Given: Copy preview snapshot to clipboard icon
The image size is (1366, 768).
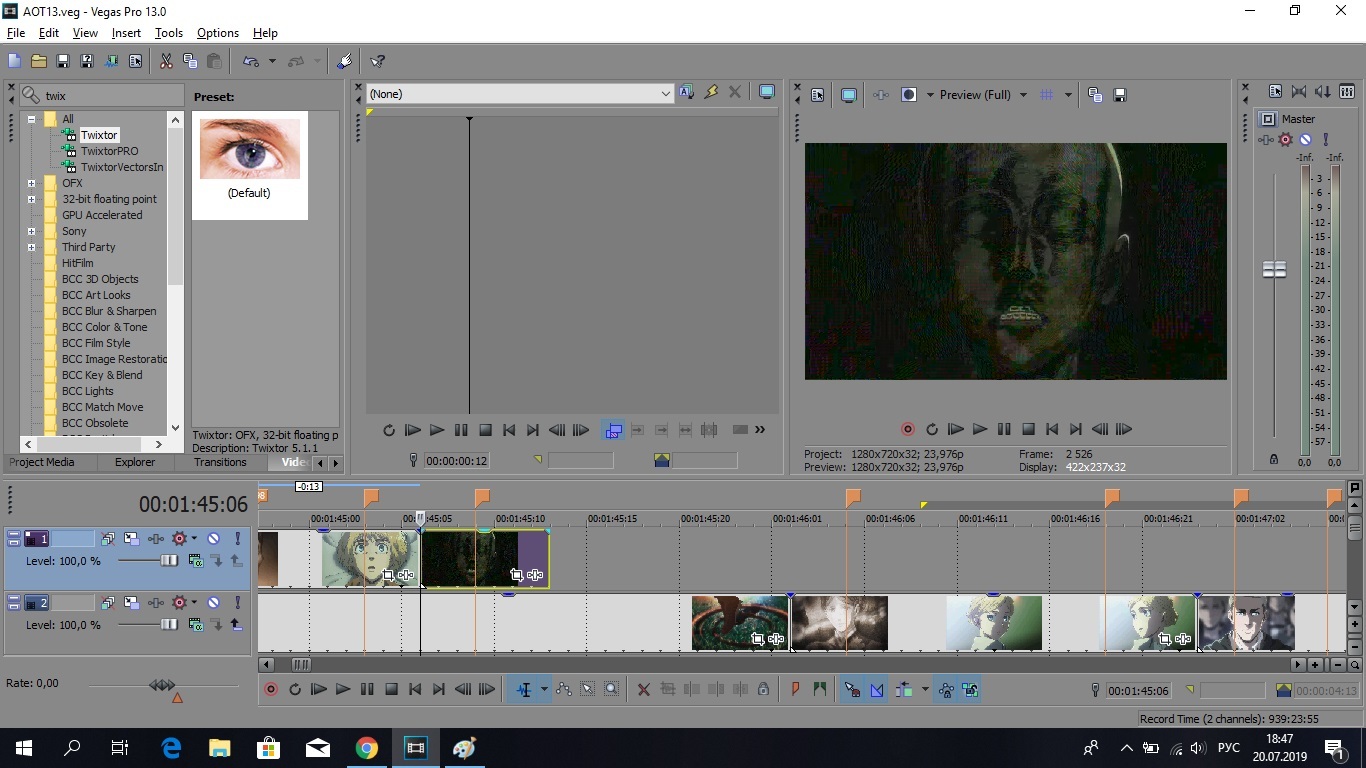Looking at the screenshot, I should point(1095,95).
